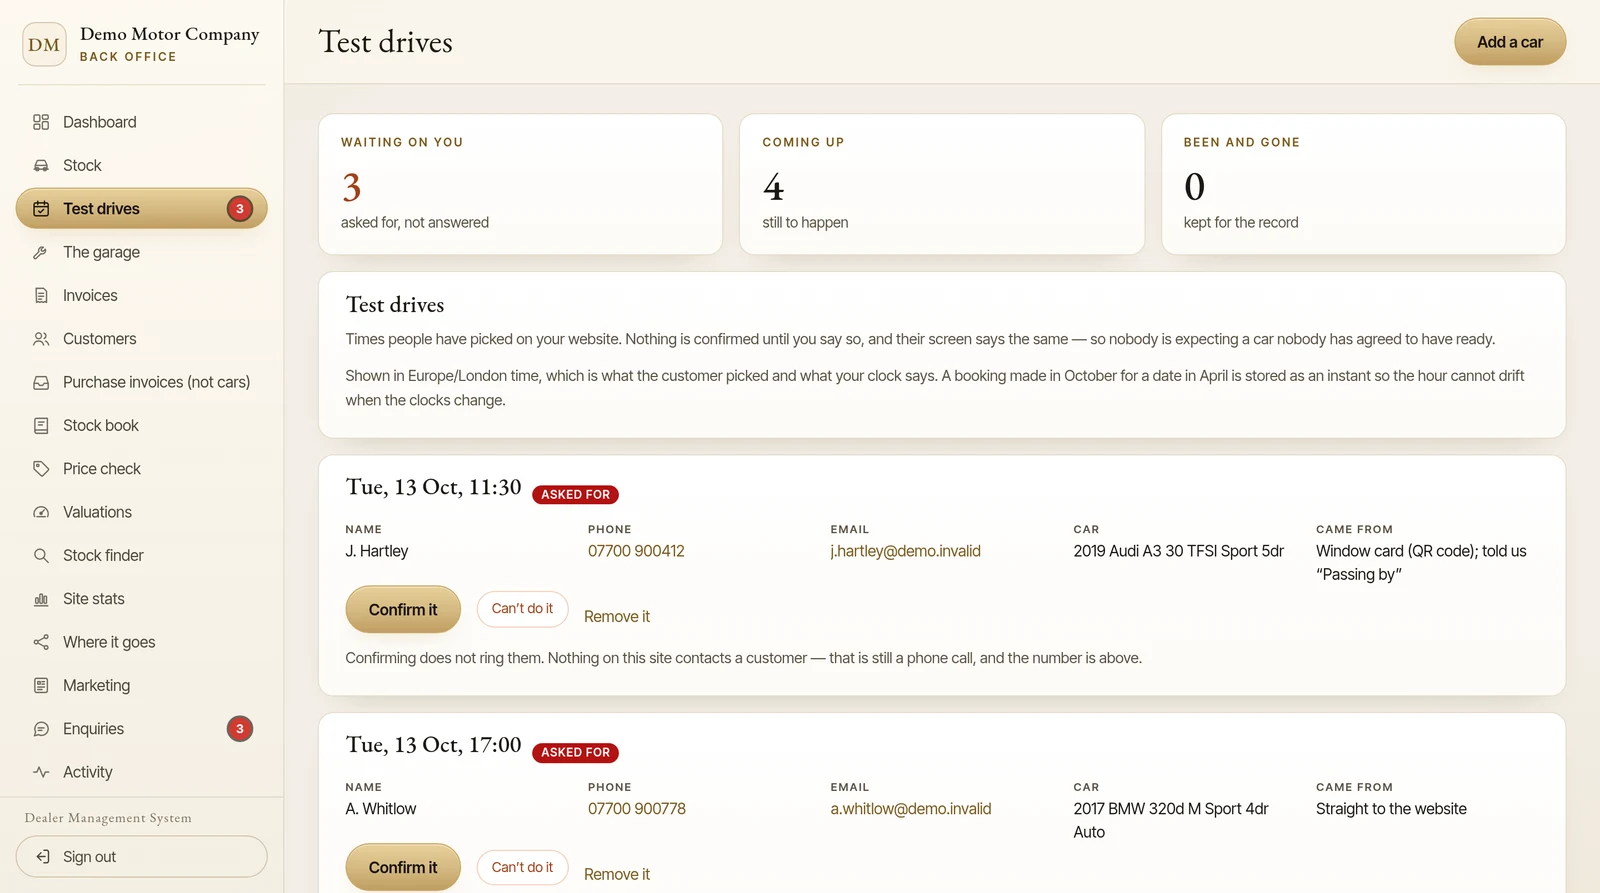Screen dimensions: 1600x893
Task: Click the Stock finder magnifier icon
Action: coord(41,555)
